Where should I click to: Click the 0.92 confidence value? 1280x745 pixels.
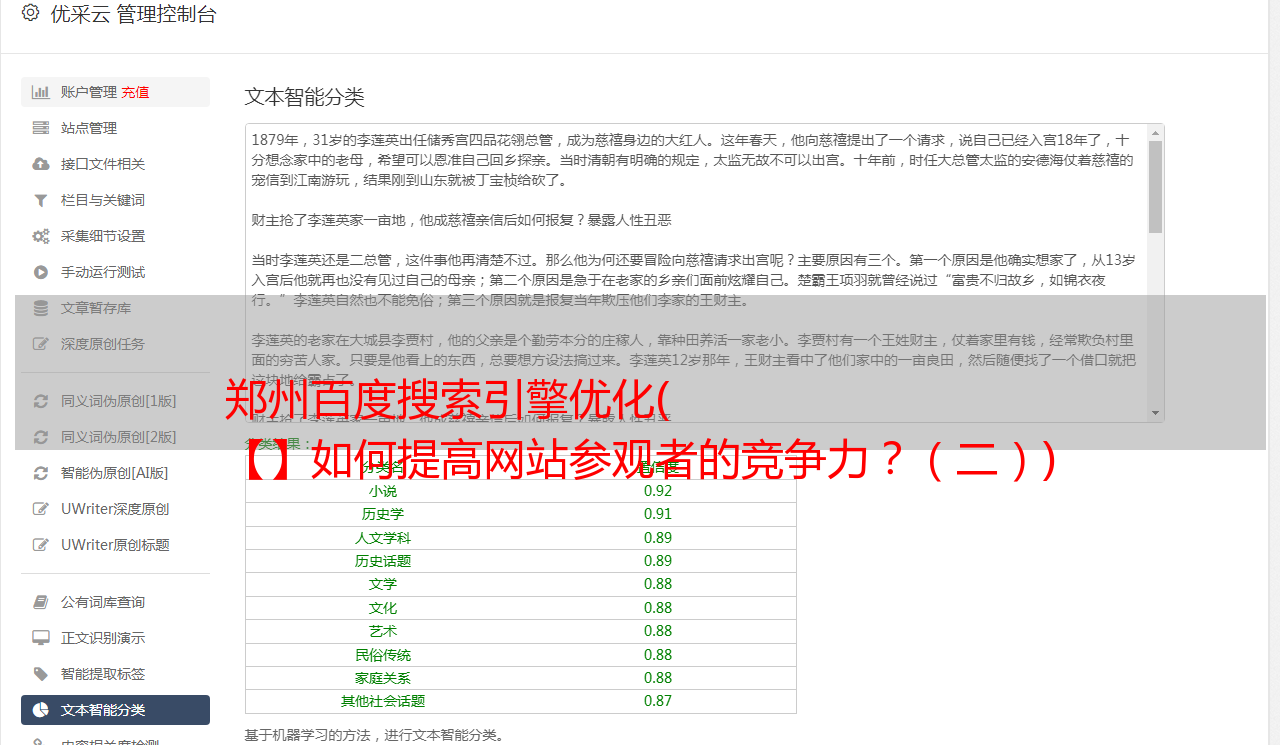pyautogui.click(x=658, y=491)
